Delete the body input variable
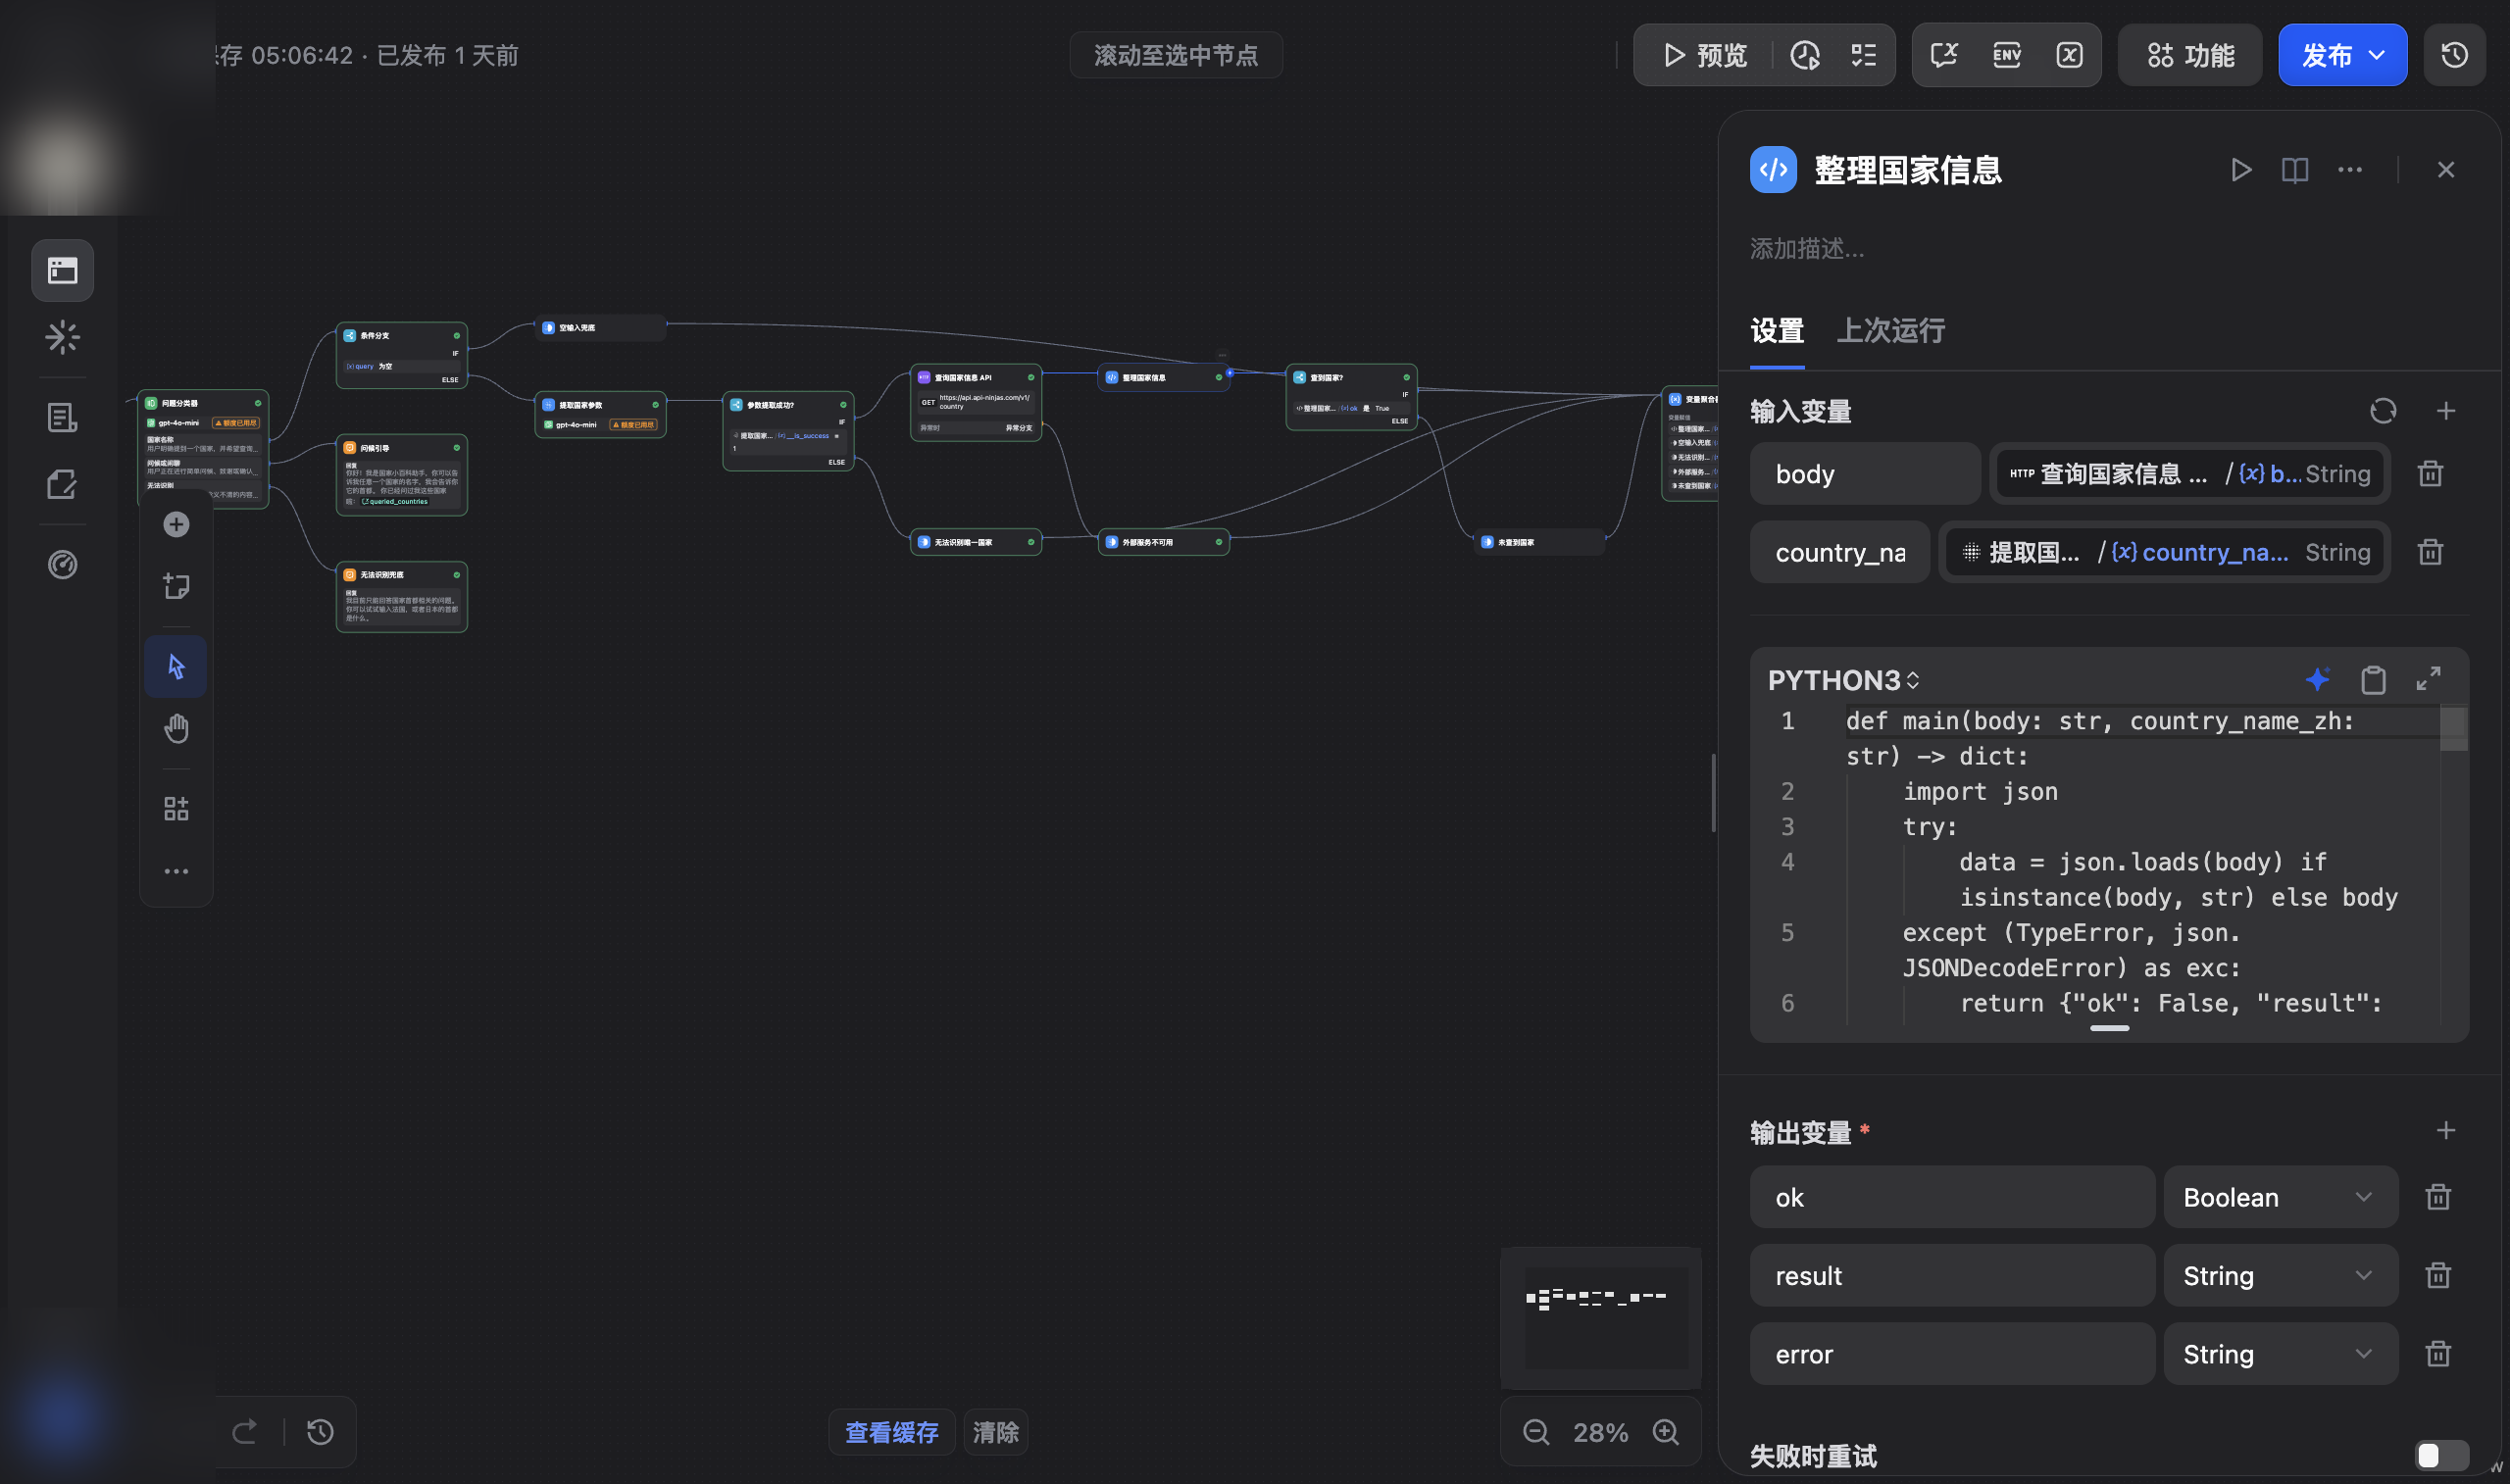The width and height of the screenshot is (2510, 1484). [2430, 474]
